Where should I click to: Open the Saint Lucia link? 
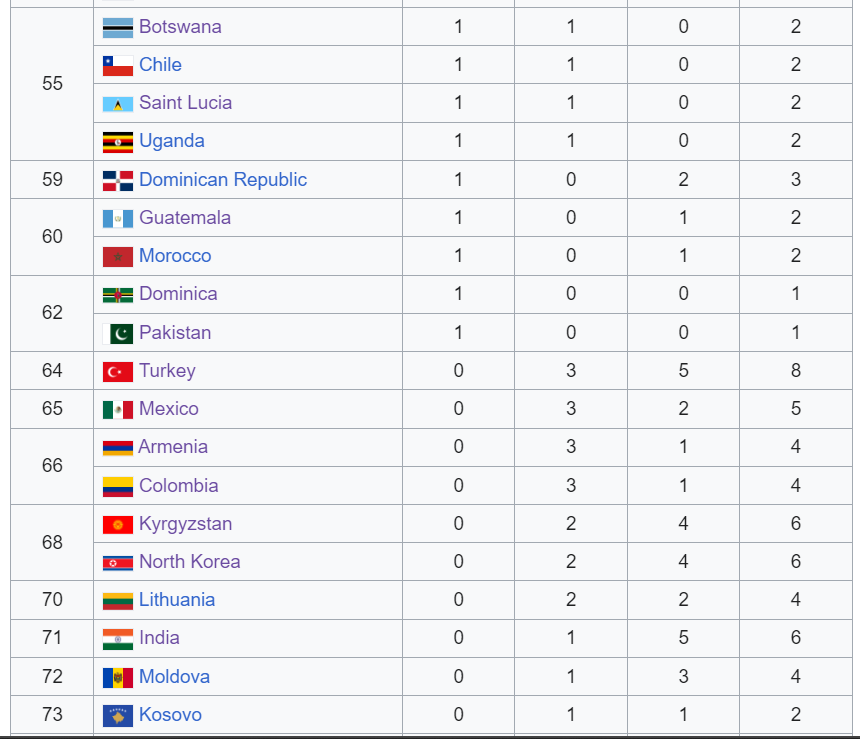pos(185,103)
